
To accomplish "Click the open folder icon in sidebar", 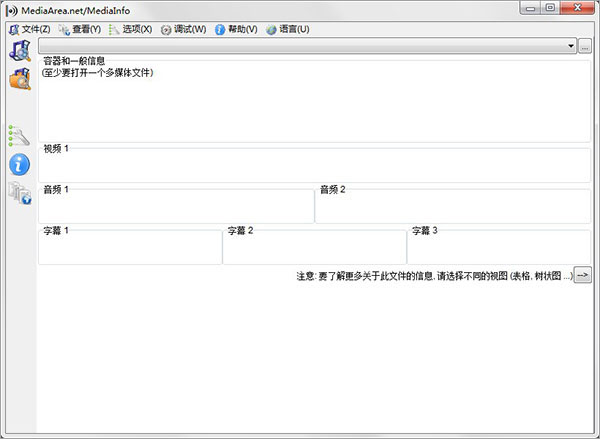I will pyautogui.click(x=20, y=79).
